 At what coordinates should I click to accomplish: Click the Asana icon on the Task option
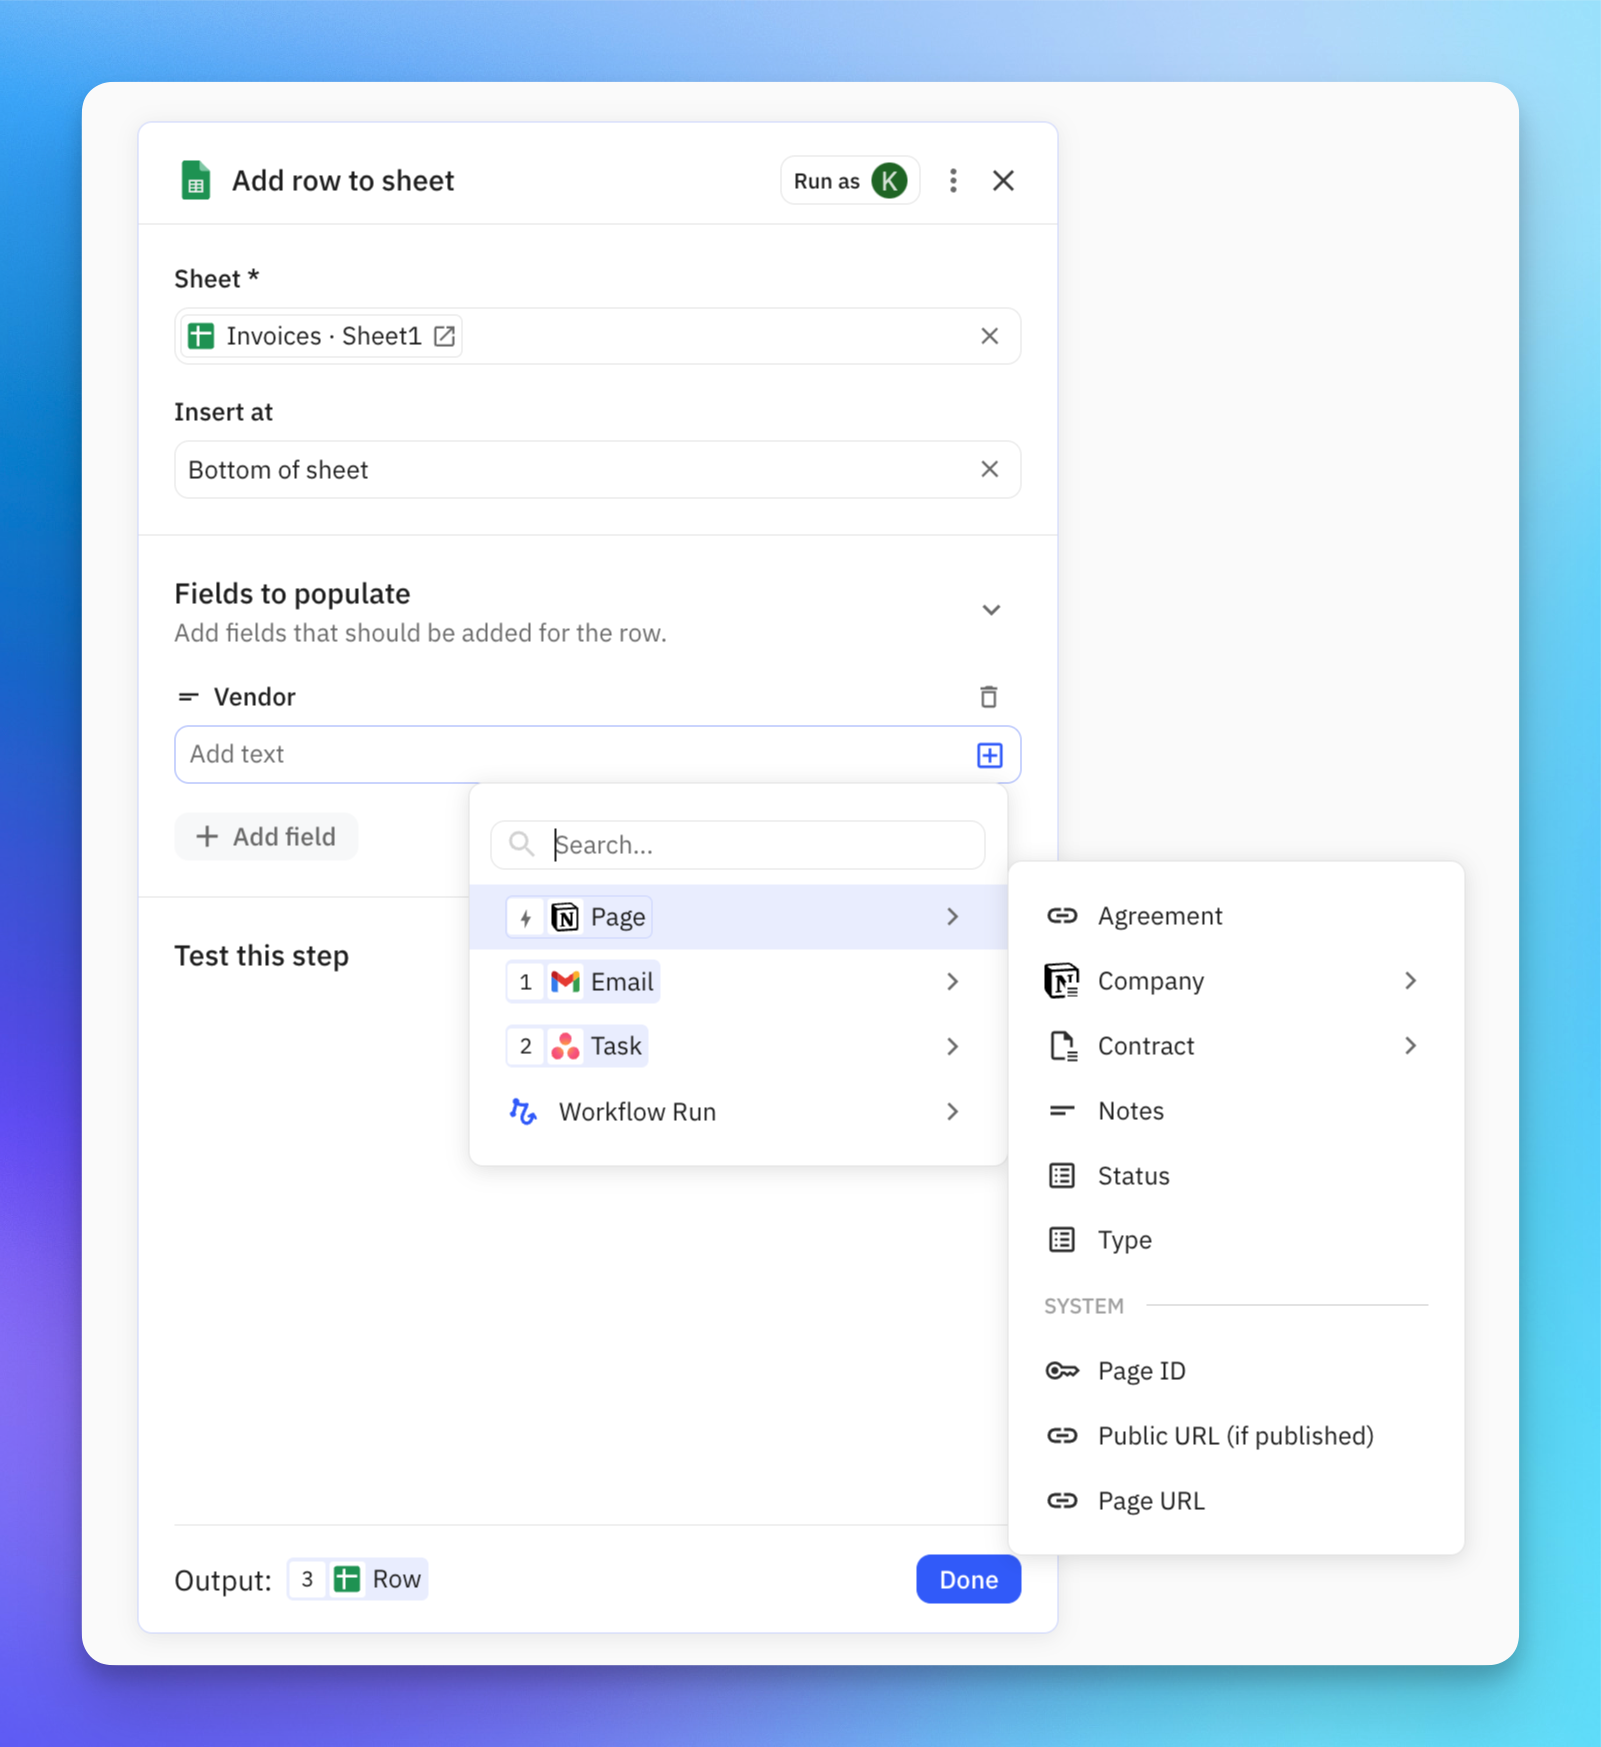pos(565,1046)
